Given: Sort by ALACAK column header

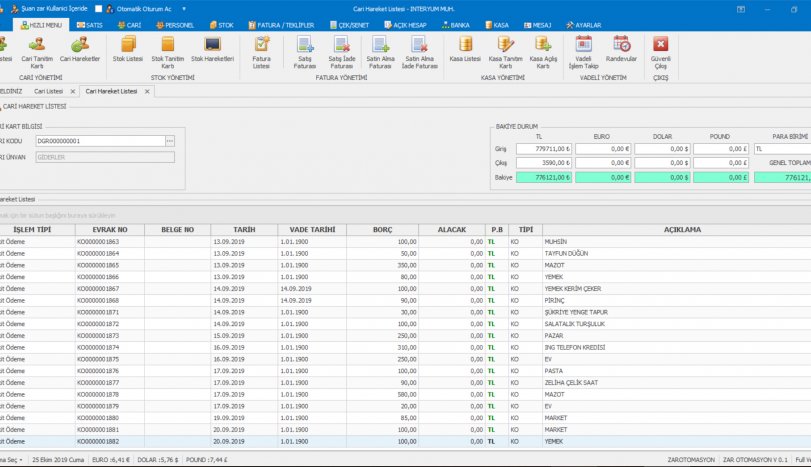Looking at the screenshot, I should 452,230.
